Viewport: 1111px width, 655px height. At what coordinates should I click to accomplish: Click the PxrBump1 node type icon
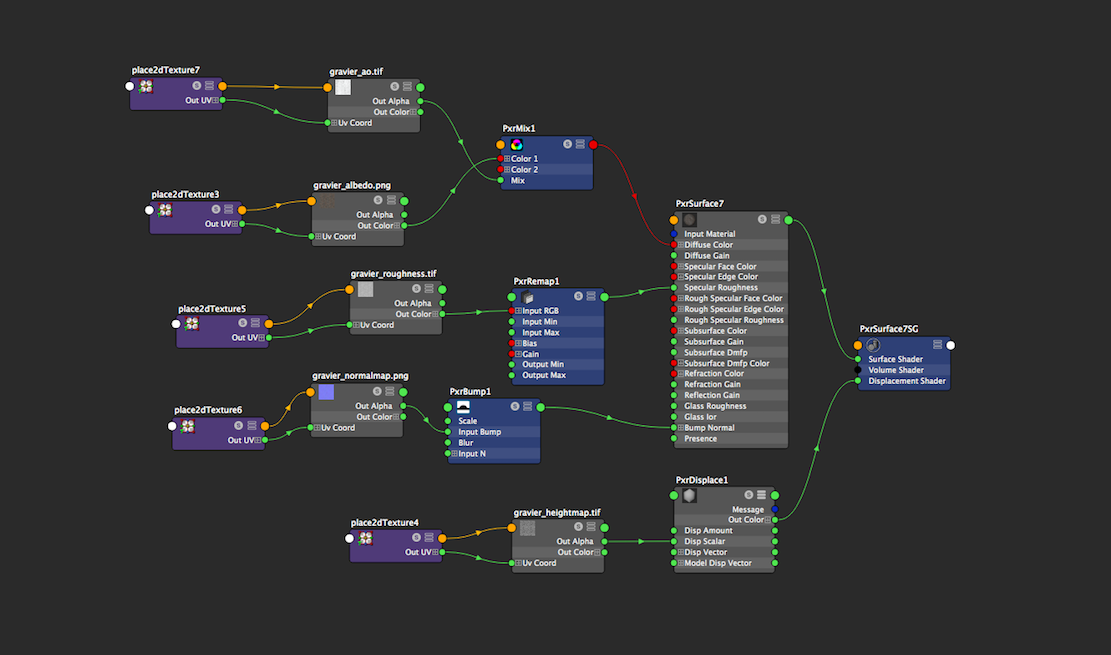463,407
